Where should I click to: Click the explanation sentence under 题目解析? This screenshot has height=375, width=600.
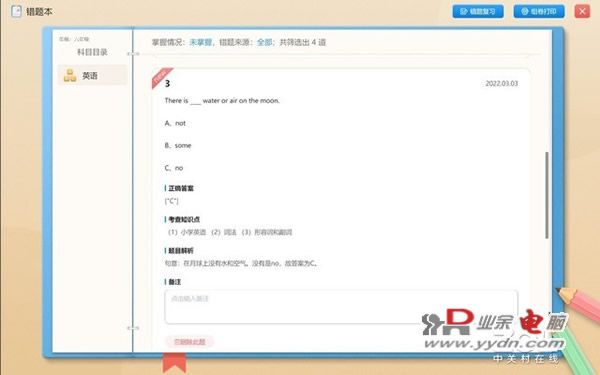[241, 263]
